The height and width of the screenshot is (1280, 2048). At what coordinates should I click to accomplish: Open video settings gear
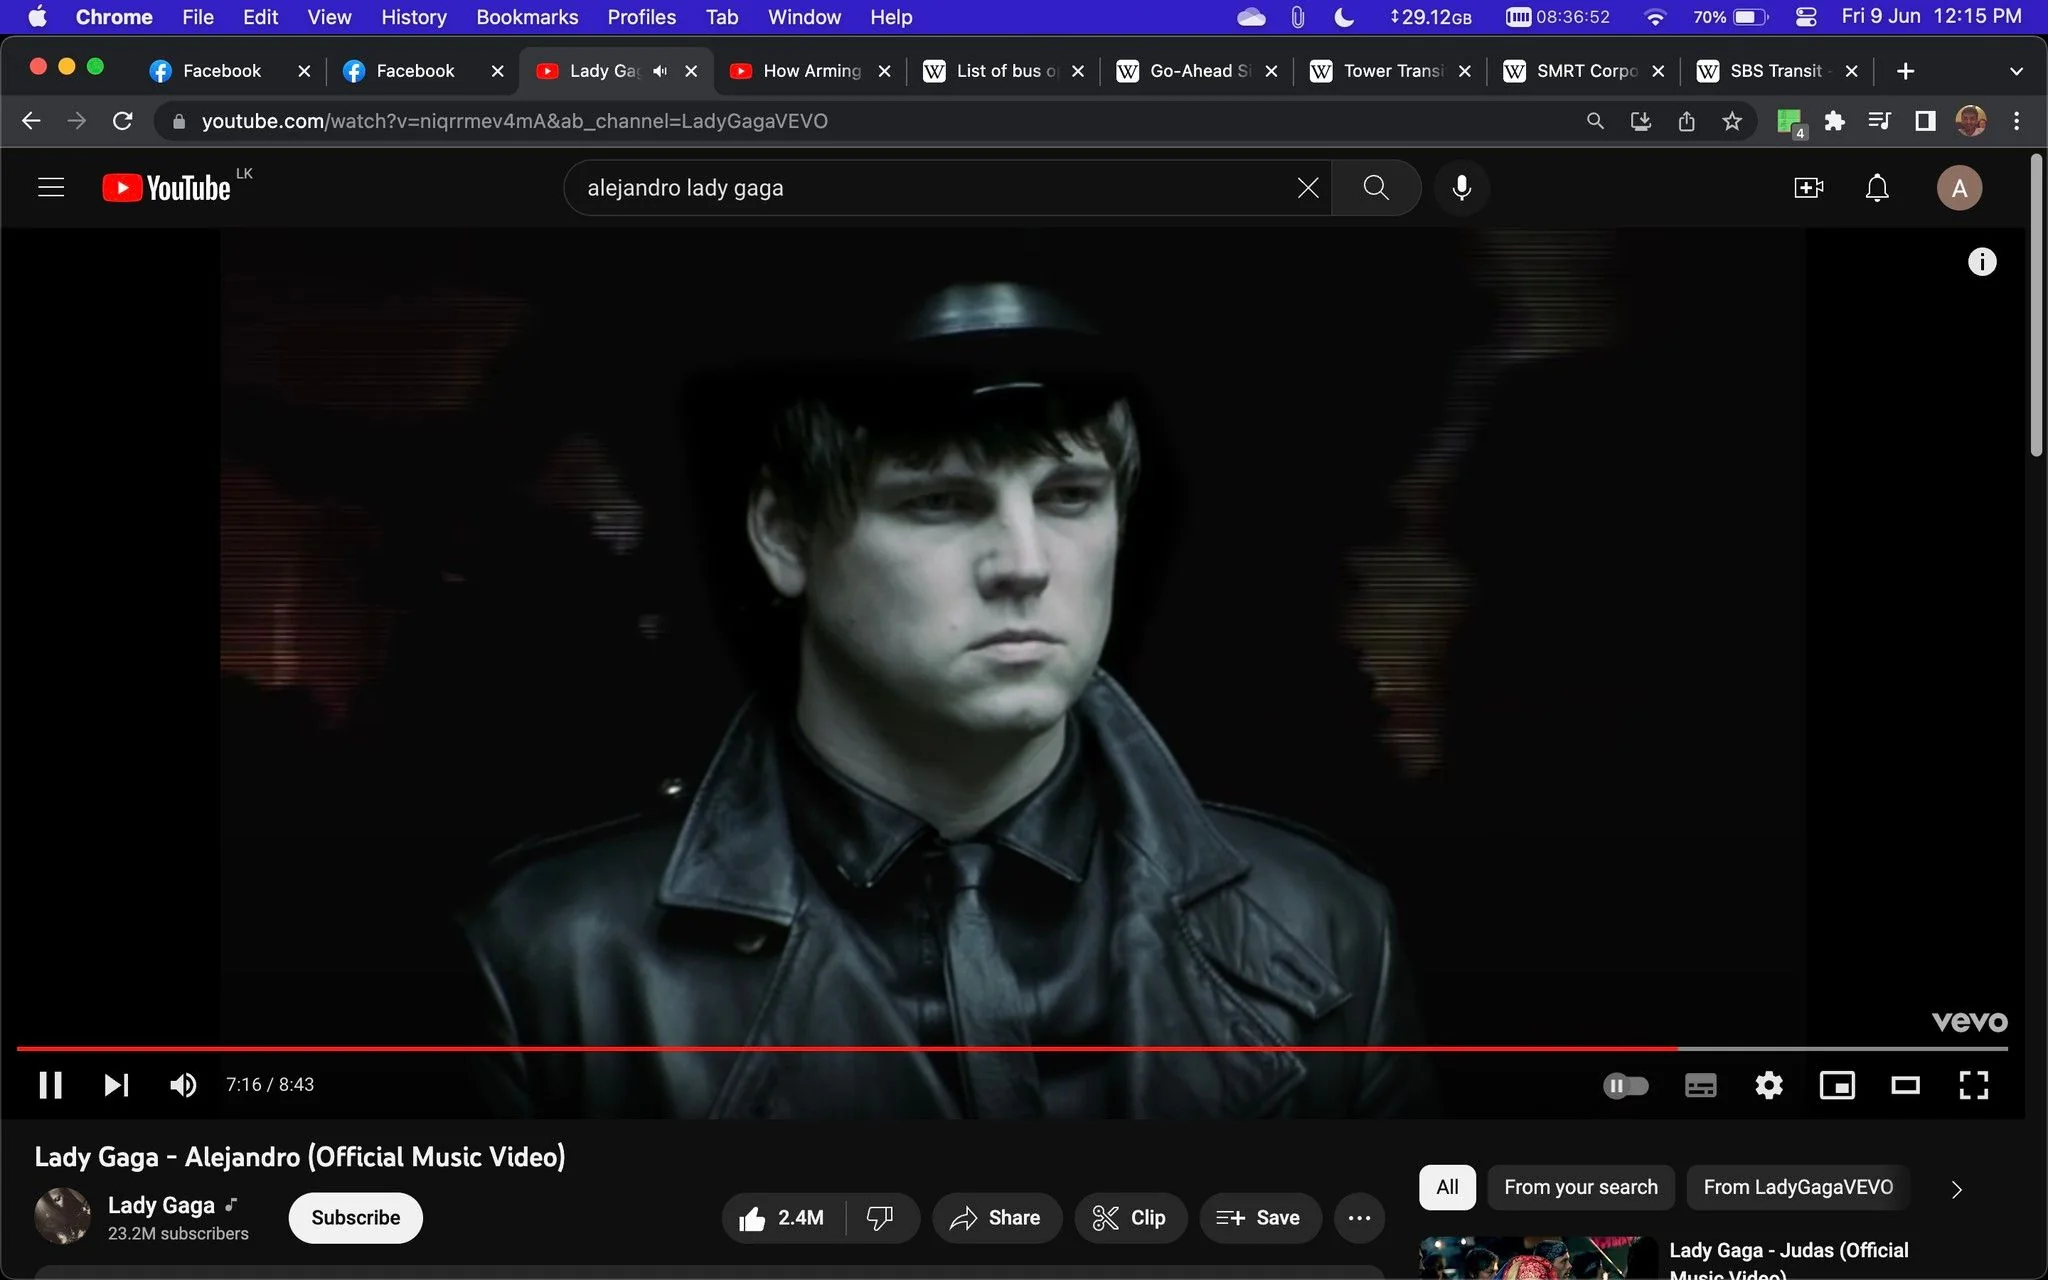point(1769,1085)
